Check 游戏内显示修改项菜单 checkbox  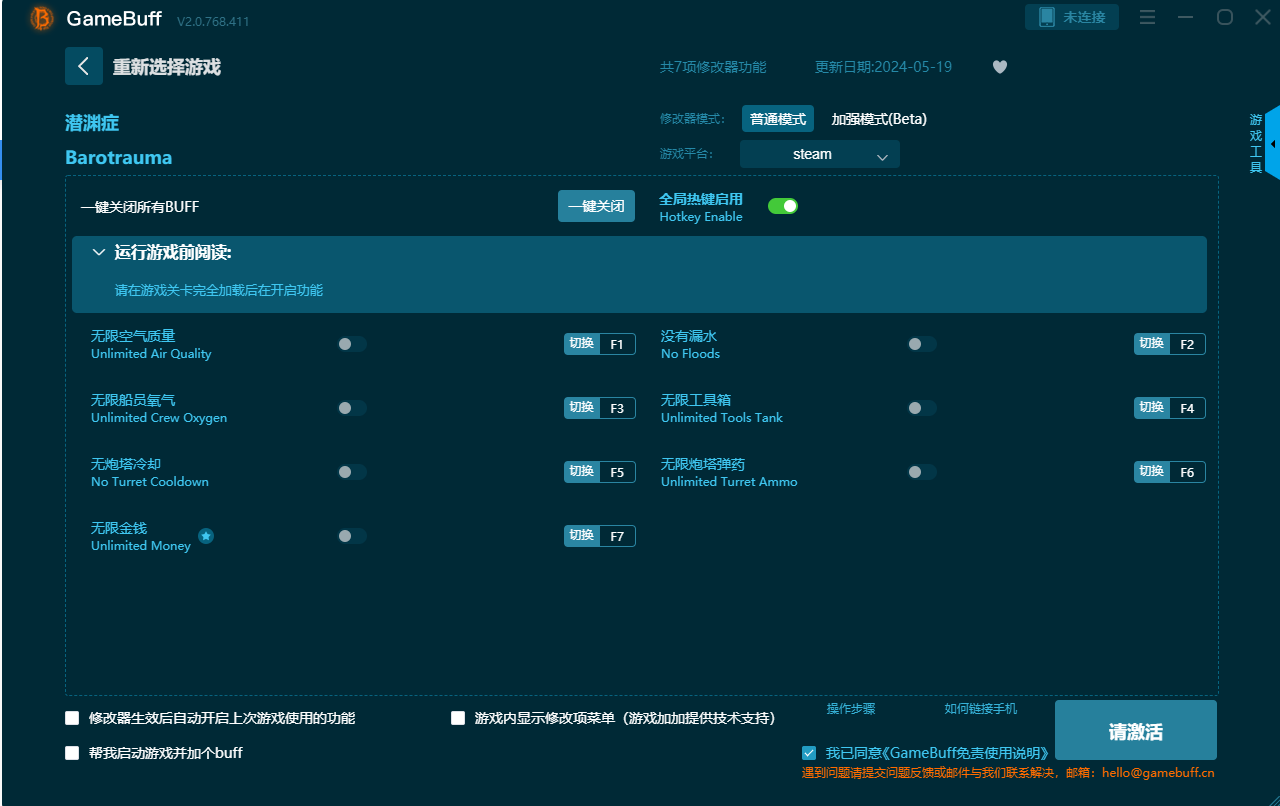(x=458, y=718)
